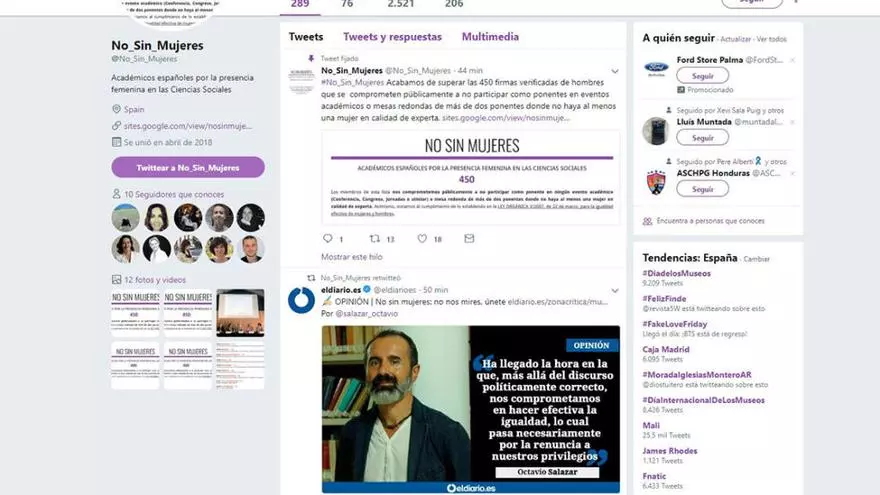This screenshot has width=880, height=495.
Task: Dismiss the Ford Store Palma suggestion
Action: (x=792, y=60)
